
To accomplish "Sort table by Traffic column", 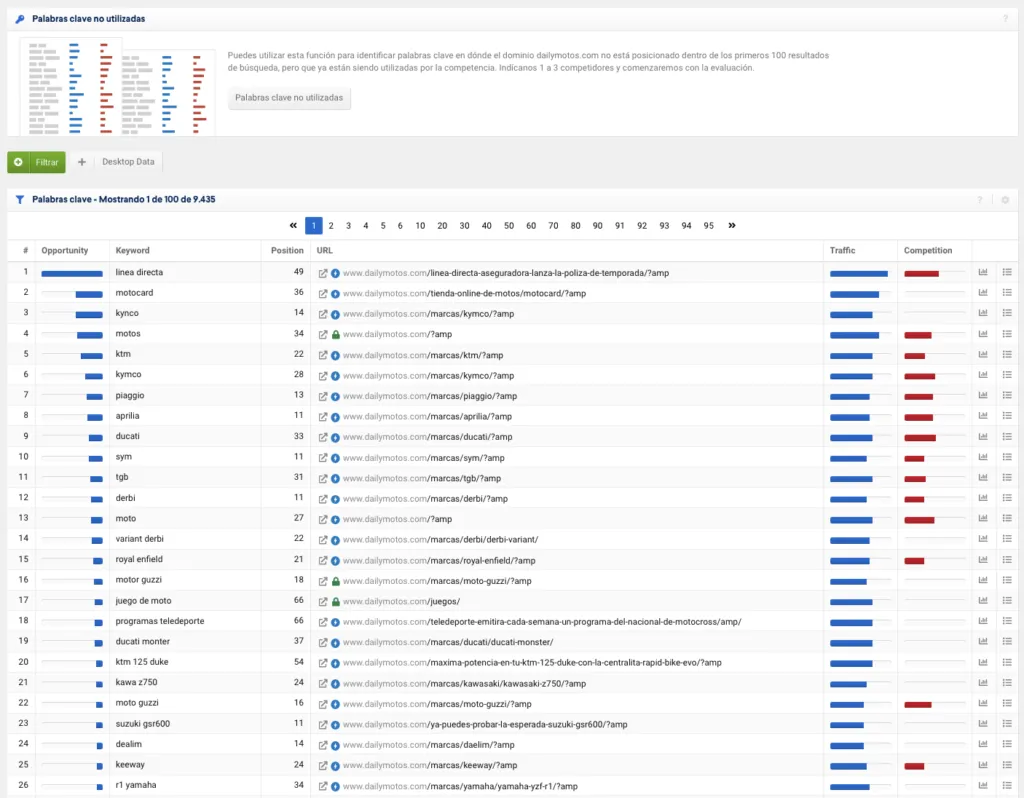I will [x=842, y=251].
